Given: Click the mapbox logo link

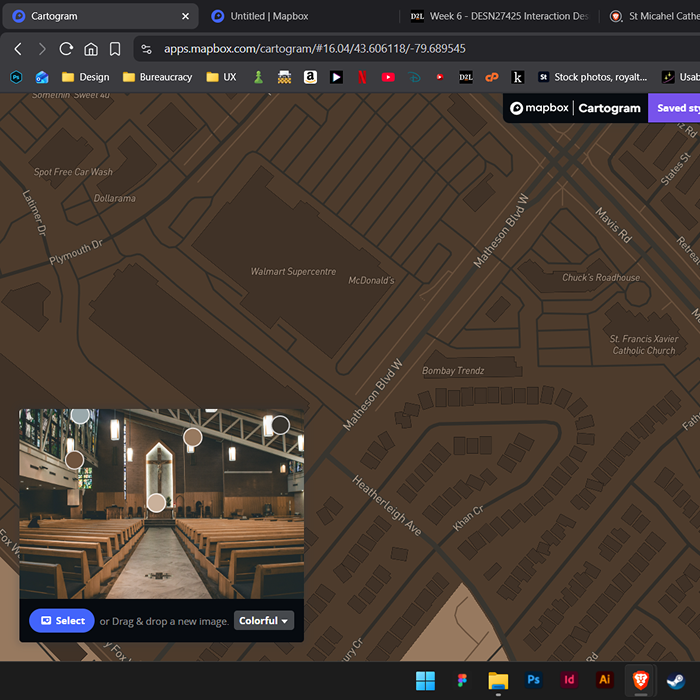Looking at the screenshot, I should coord(539,108).
